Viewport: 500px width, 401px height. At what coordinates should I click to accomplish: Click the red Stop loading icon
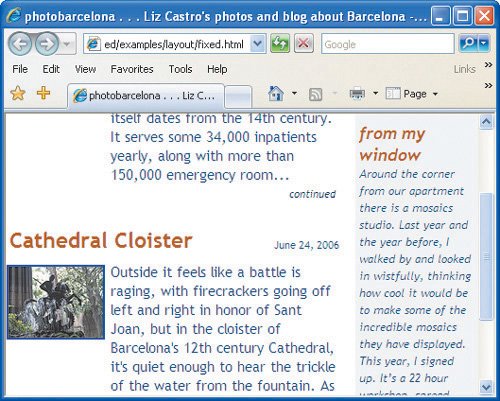tap(304, 44)
